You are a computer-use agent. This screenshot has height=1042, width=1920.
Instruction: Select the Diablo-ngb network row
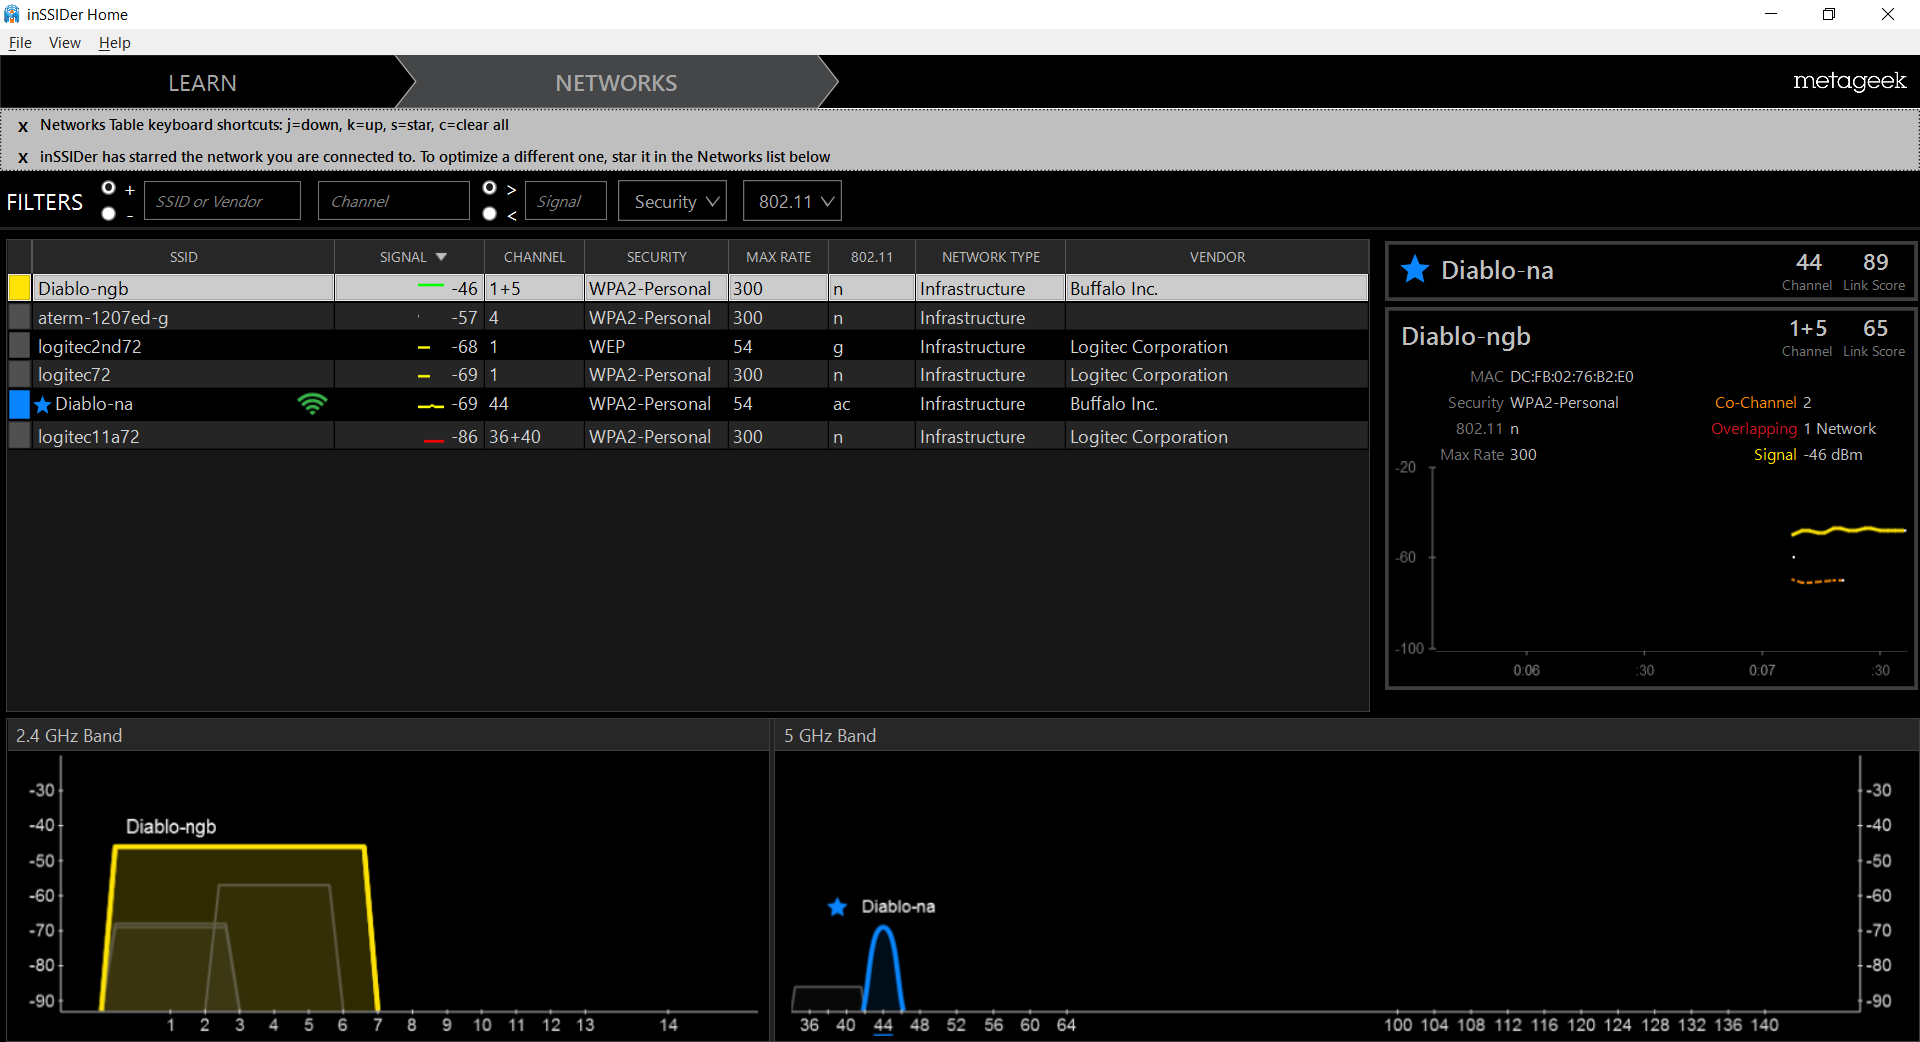tap(688, 288)
